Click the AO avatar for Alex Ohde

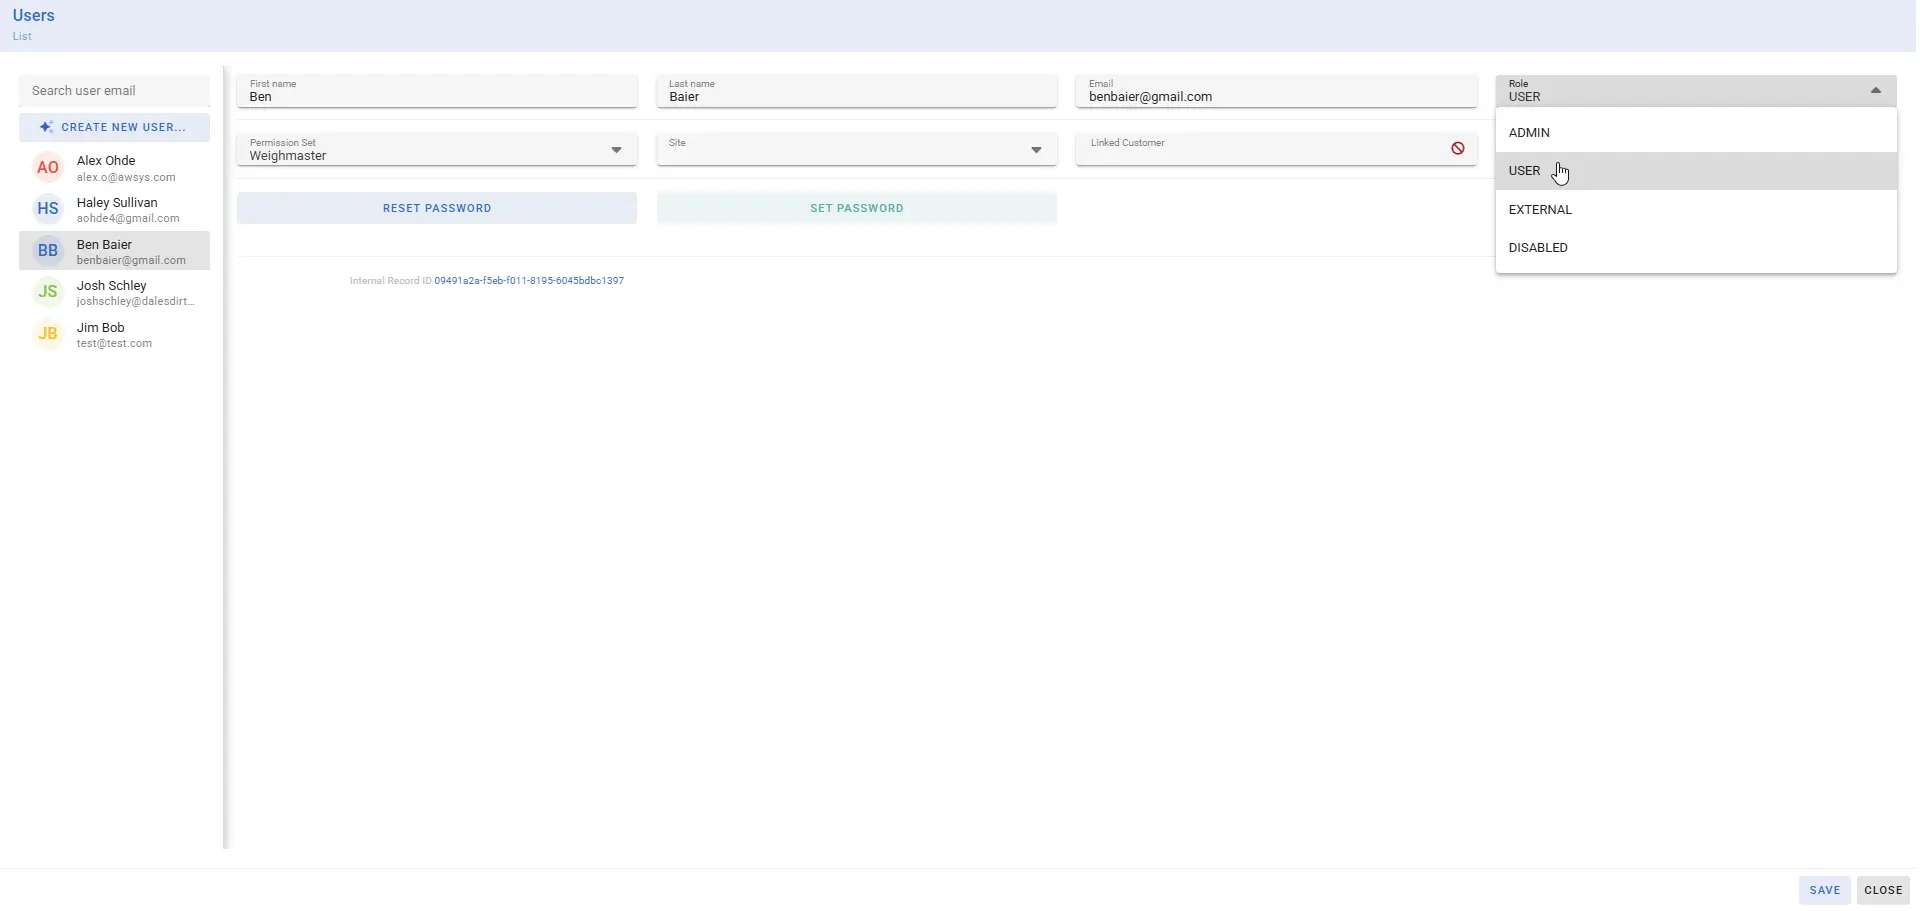click(x=47, y=168)
